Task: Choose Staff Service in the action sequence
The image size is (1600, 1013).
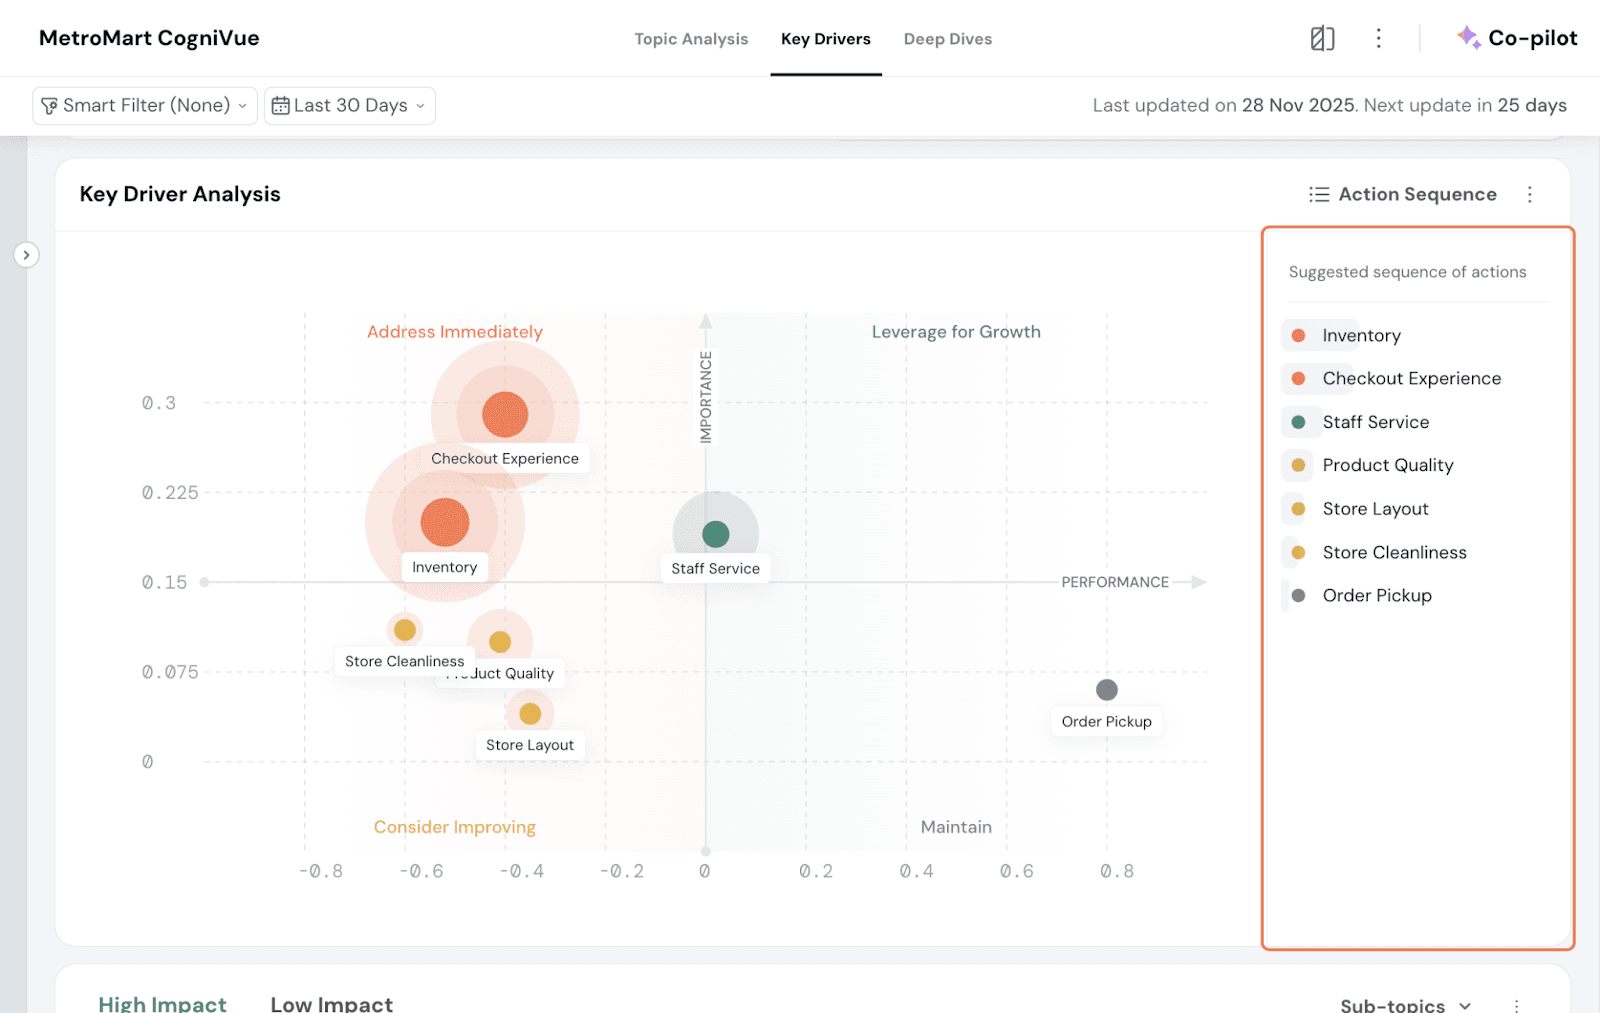Action: pyautogui.click(x=1375, y=422)
